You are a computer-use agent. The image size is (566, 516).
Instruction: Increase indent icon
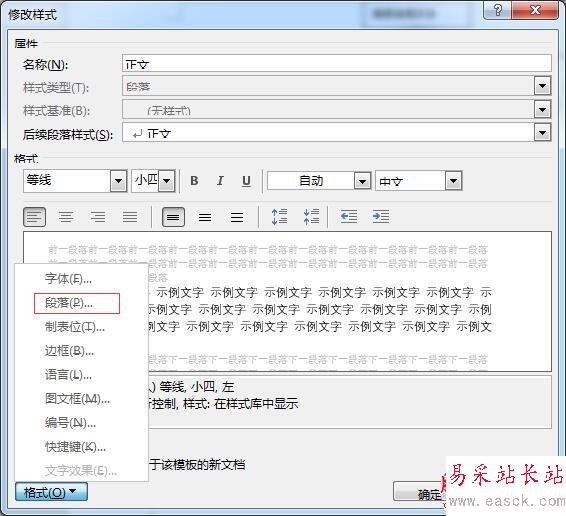pyautogui.click(x=380, y=217)
